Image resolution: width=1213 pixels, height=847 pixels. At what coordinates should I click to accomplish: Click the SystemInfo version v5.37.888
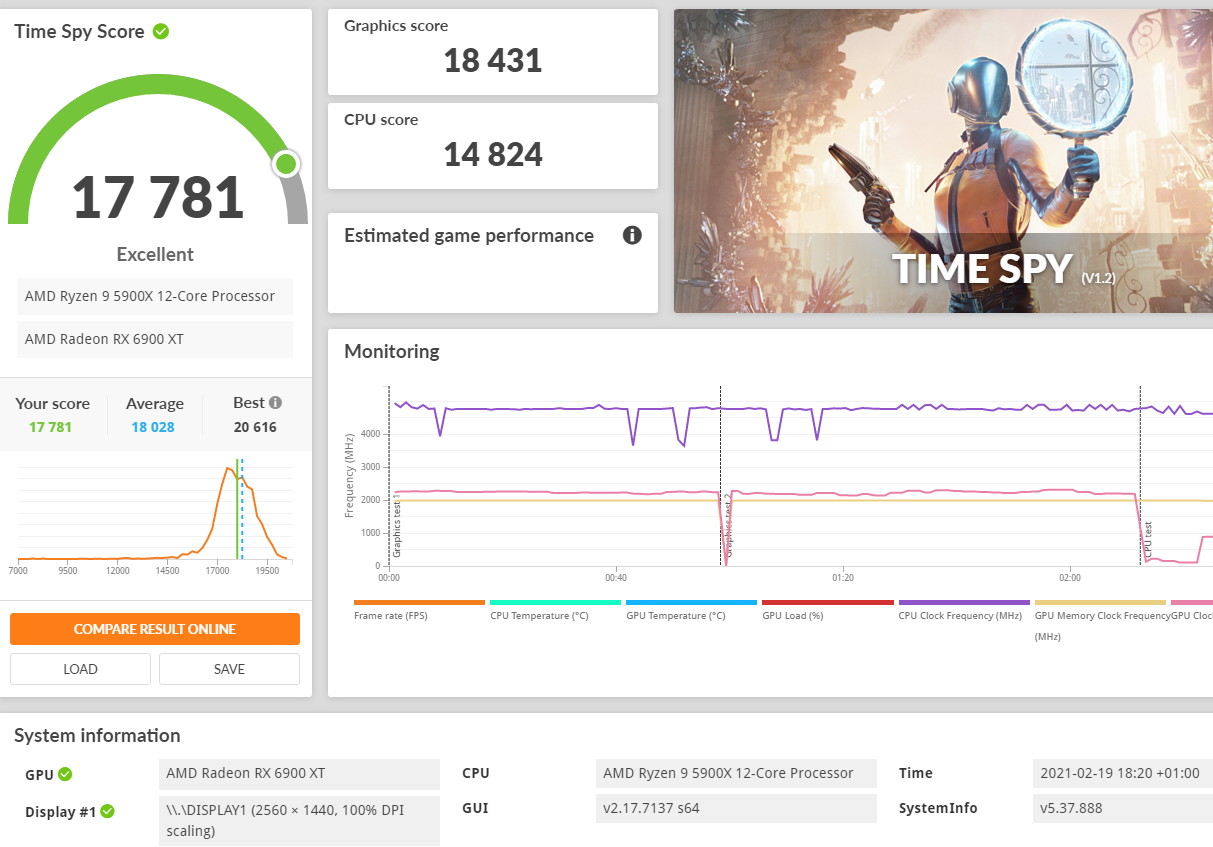coord(1122,809)
